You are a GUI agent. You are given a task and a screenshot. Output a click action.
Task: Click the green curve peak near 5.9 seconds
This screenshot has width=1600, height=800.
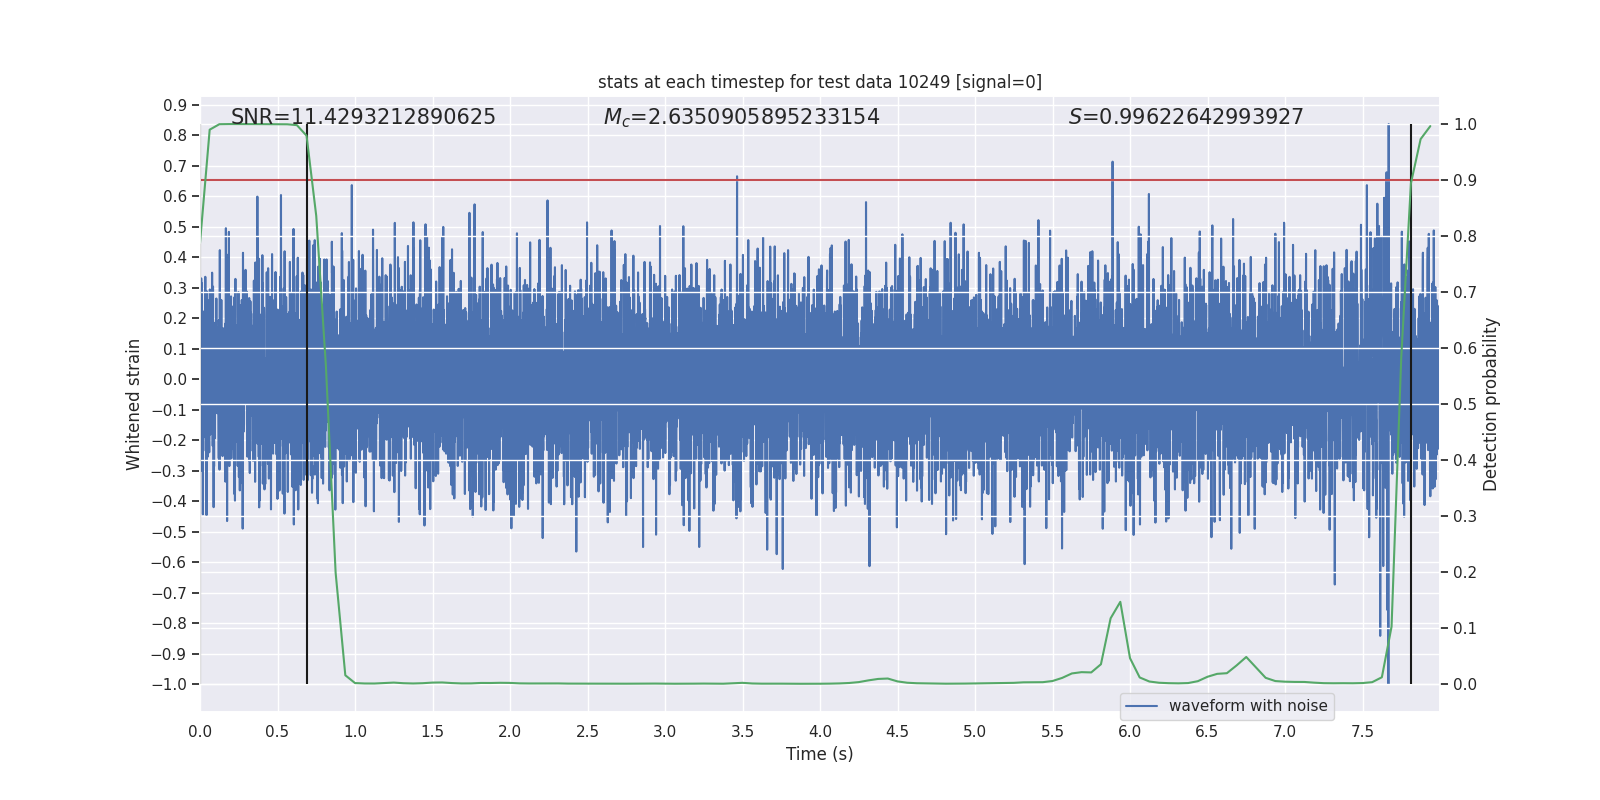click(1120, 602)
